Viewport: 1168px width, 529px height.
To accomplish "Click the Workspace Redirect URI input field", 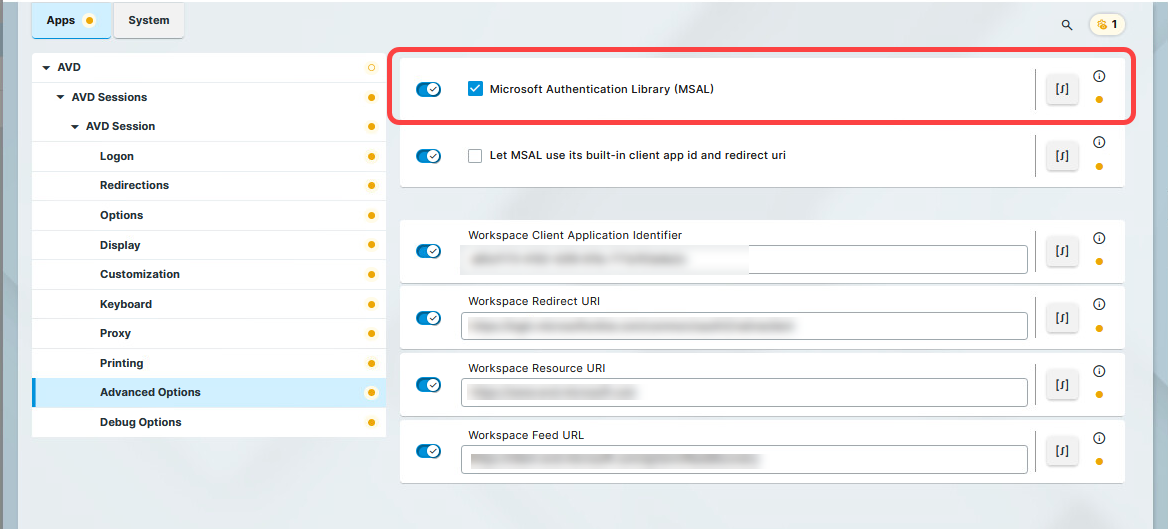I will coord(744,326).
